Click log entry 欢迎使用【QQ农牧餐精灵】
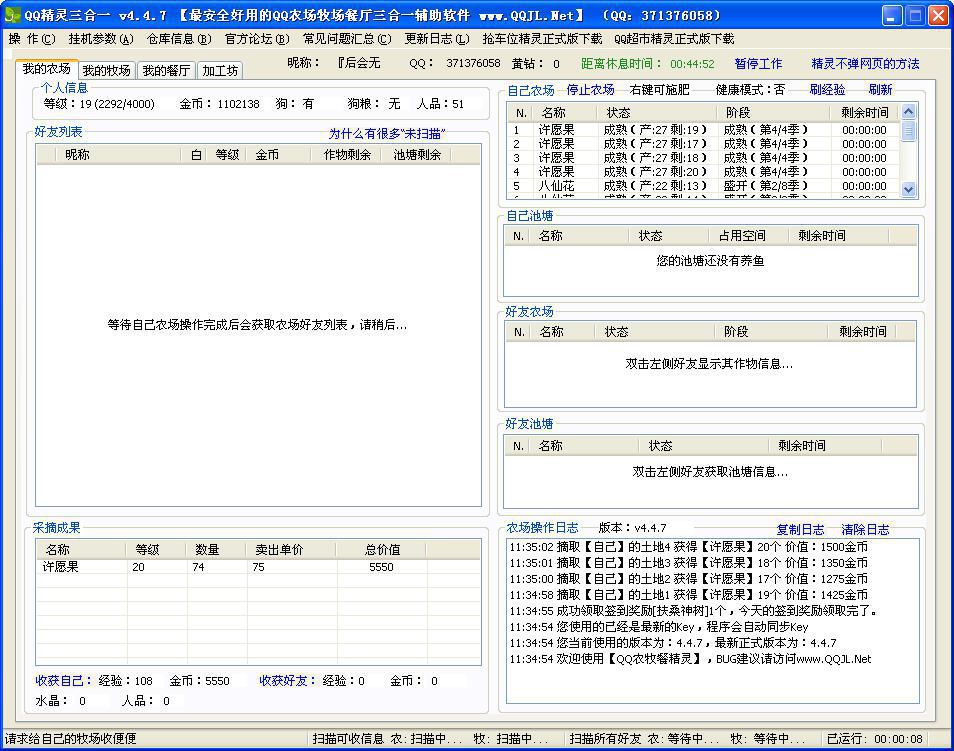954x751 pixels. [x=691, y=658]
